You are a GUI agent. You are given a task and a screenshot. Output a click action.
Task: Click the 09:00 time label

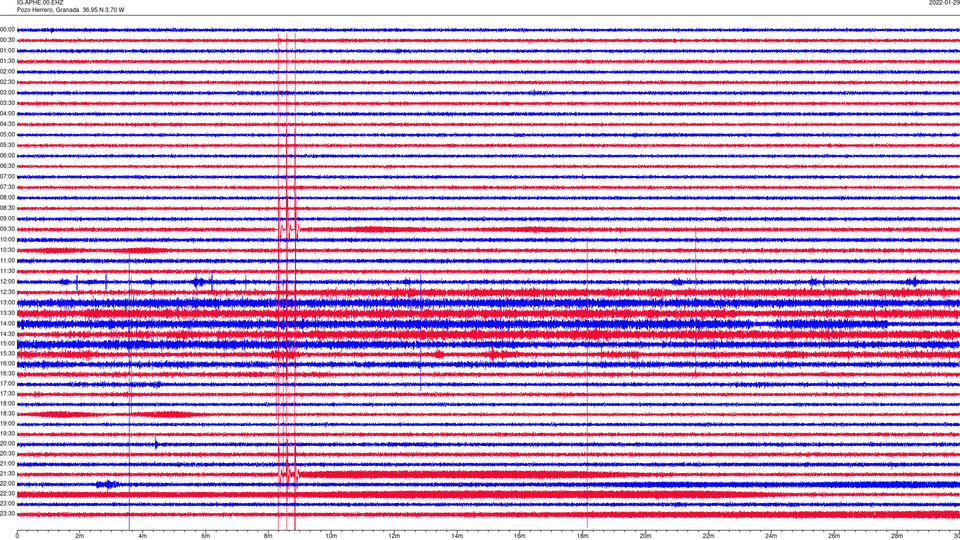8,219
